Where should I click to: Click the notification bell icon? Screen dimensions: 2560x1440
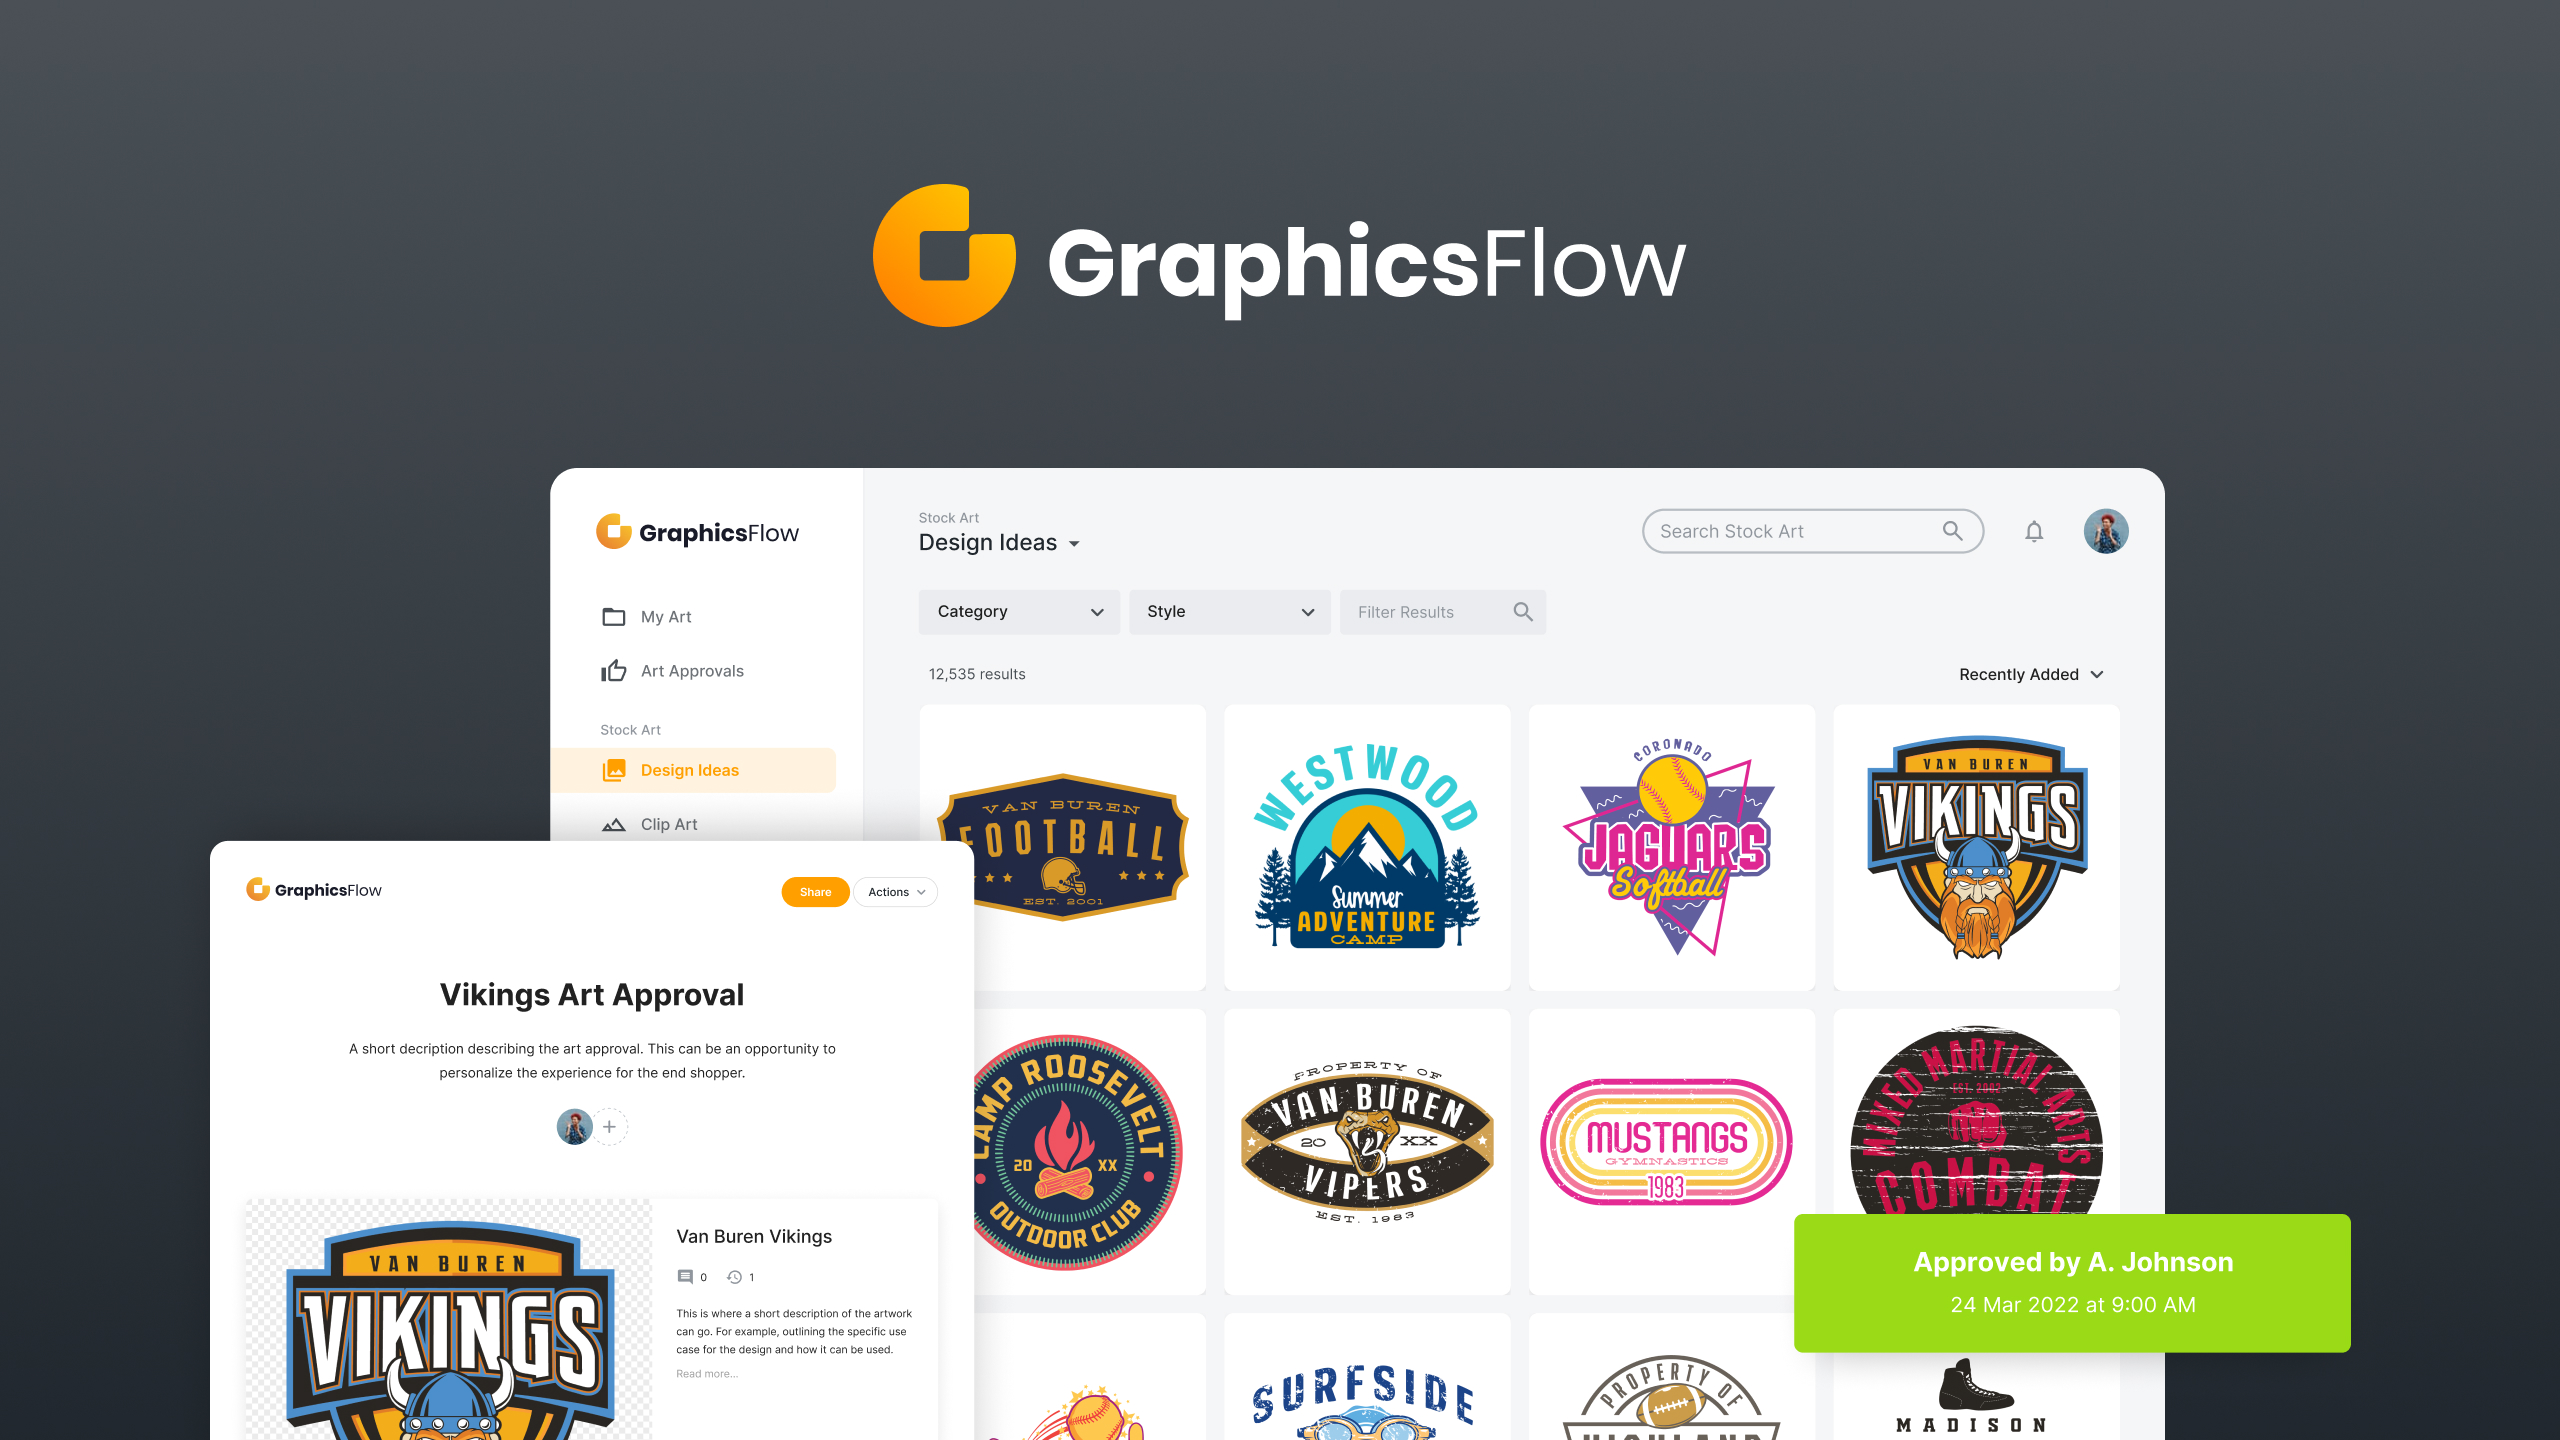pyautogui.click(x=2034, y=531)
